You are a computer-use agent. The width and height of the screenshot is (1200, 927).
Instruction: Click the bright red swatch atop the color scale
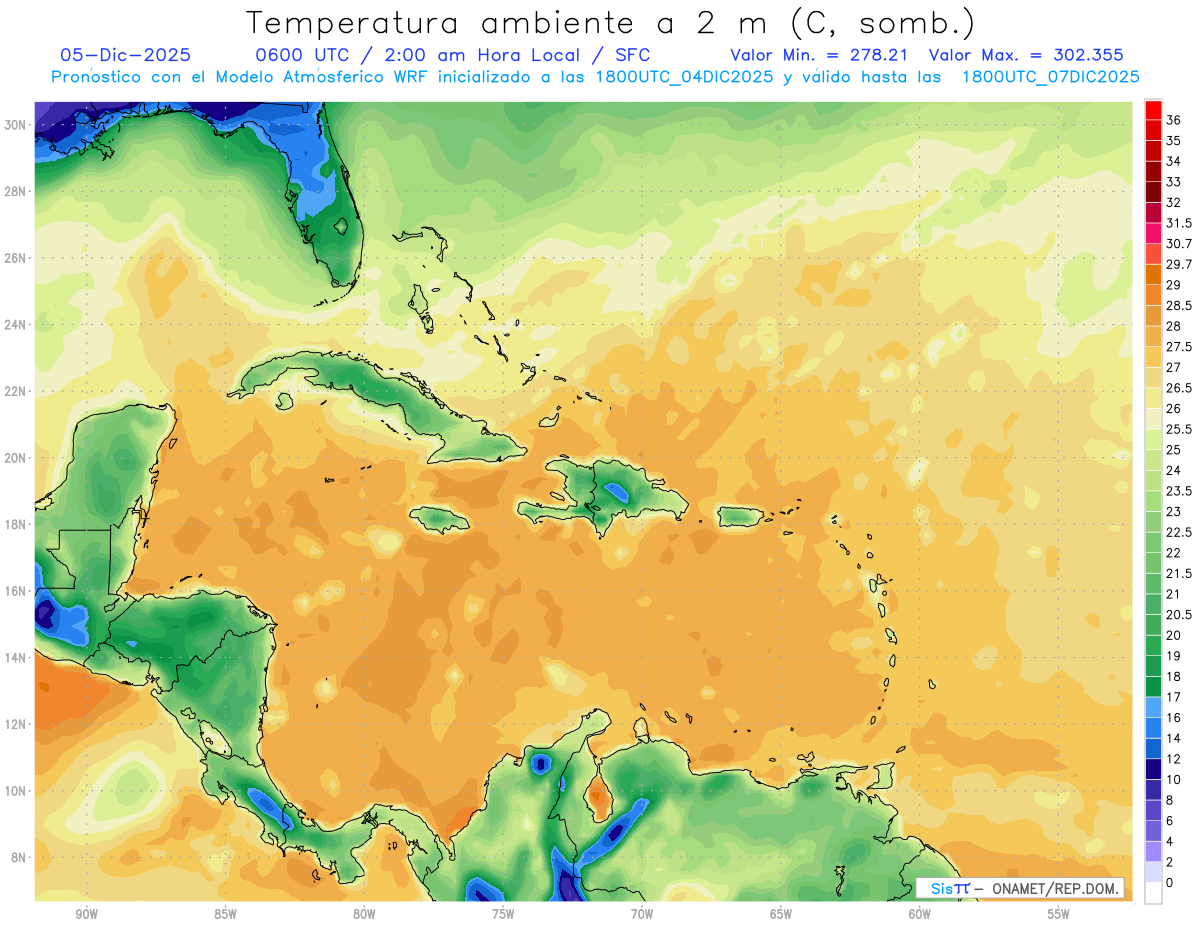[x=1153, y=110]
